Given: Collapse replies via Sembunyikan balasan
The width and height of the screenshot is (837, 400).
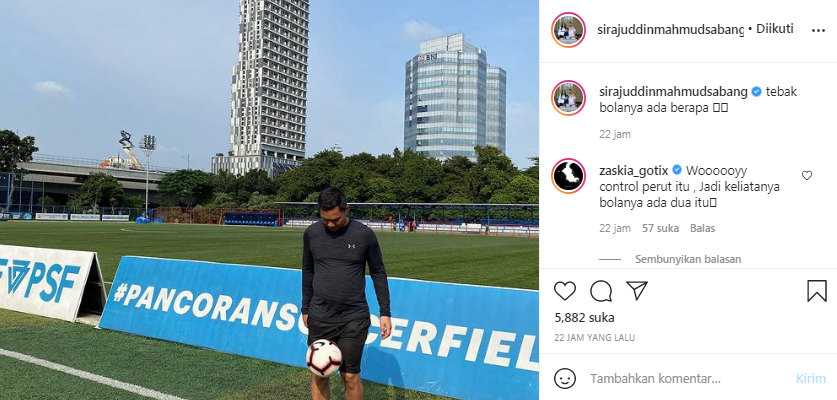Looking at the screenshot, I should point(688,259).
